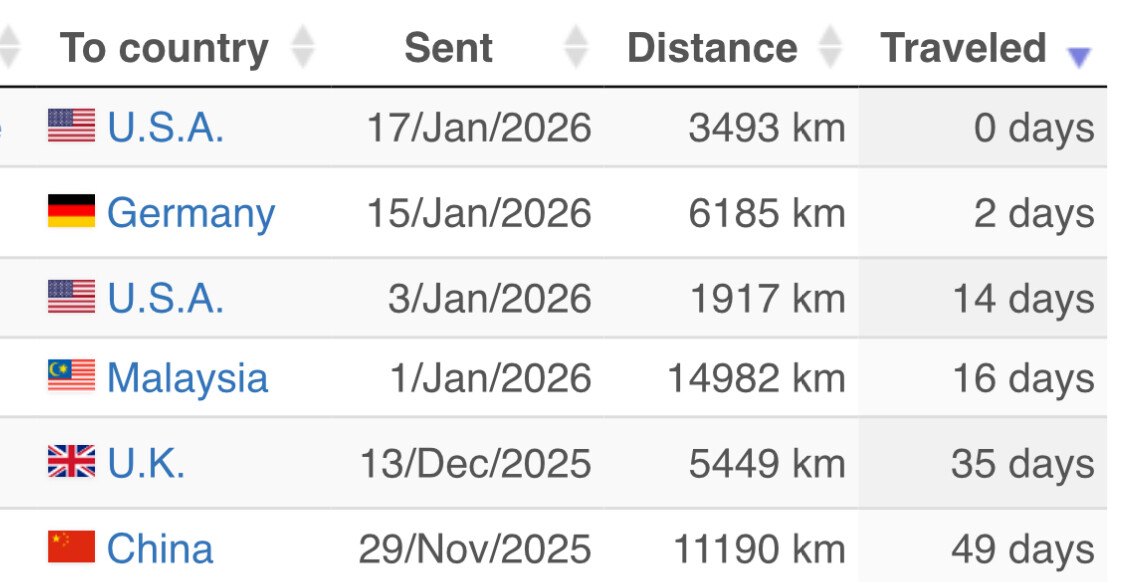Open the U.S.A. link sent 17/Jan/2026
The width and height of the screenshot is (1122, 582).
click(165, 127)
